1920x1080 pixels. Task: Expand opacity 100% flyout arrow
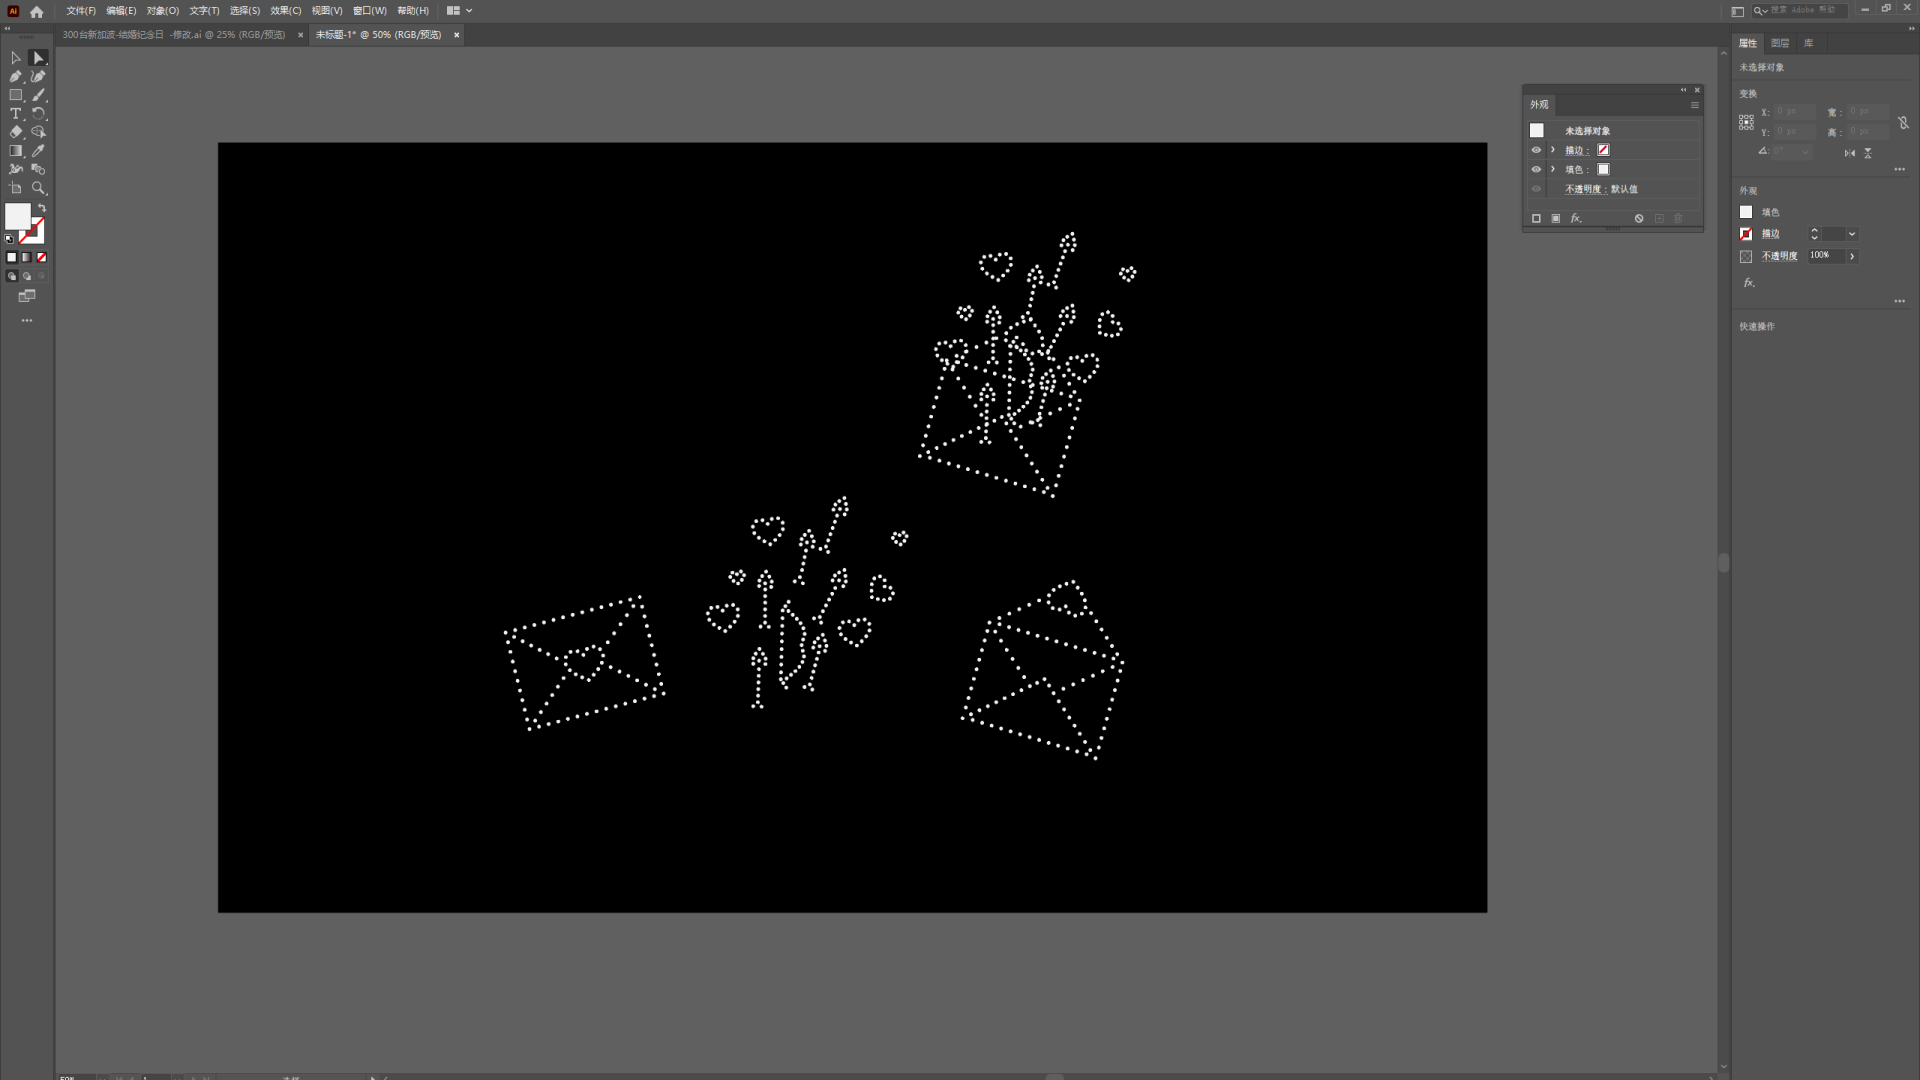point(1852,256)
